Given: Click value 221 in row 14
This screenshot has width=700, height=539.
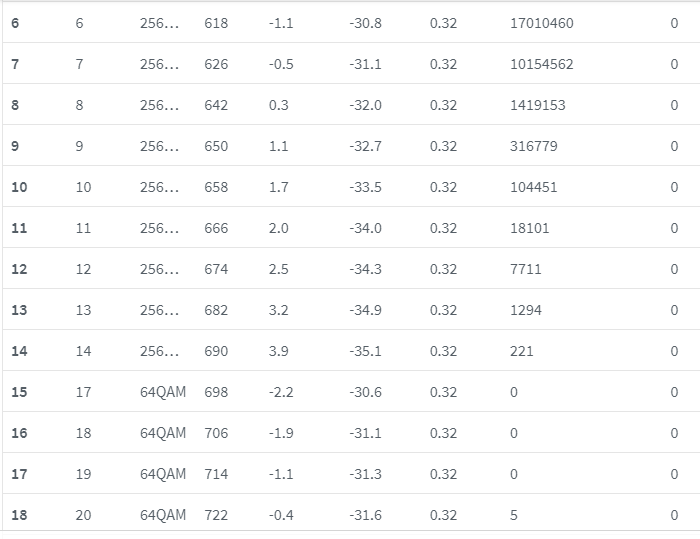Looking at the screenshot, I should point(521,351).
